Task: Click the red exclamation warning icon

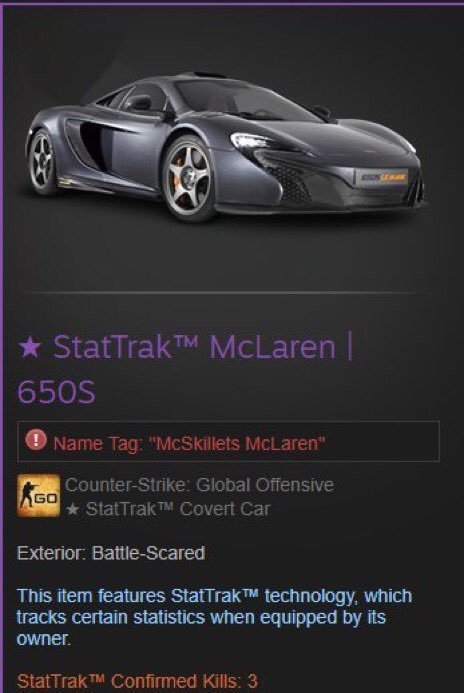Action: tap(36, 440)
